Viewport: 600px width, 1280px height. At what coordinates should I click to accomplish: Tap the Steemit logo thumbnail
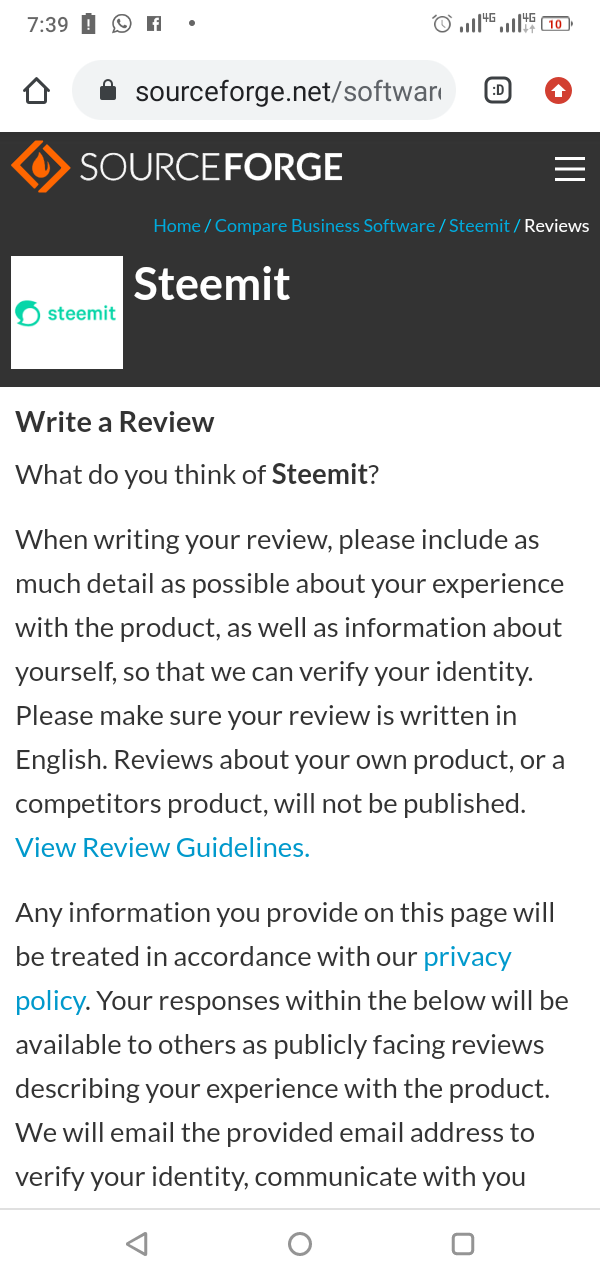tap(67, 313)
